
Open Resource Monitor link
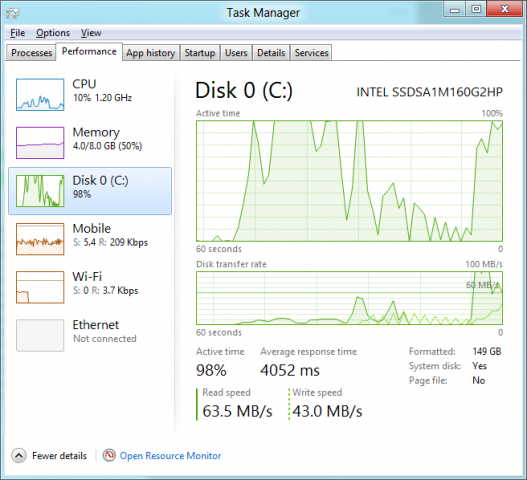click(170, 456)
